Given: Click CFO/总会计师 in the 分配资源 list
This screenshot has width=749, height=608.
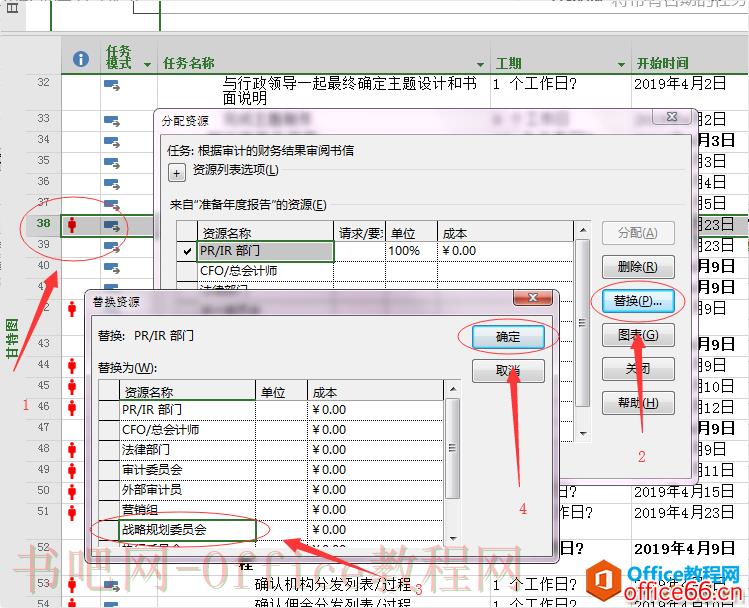Looking at the screenshot, I should [x=265, y=271].
